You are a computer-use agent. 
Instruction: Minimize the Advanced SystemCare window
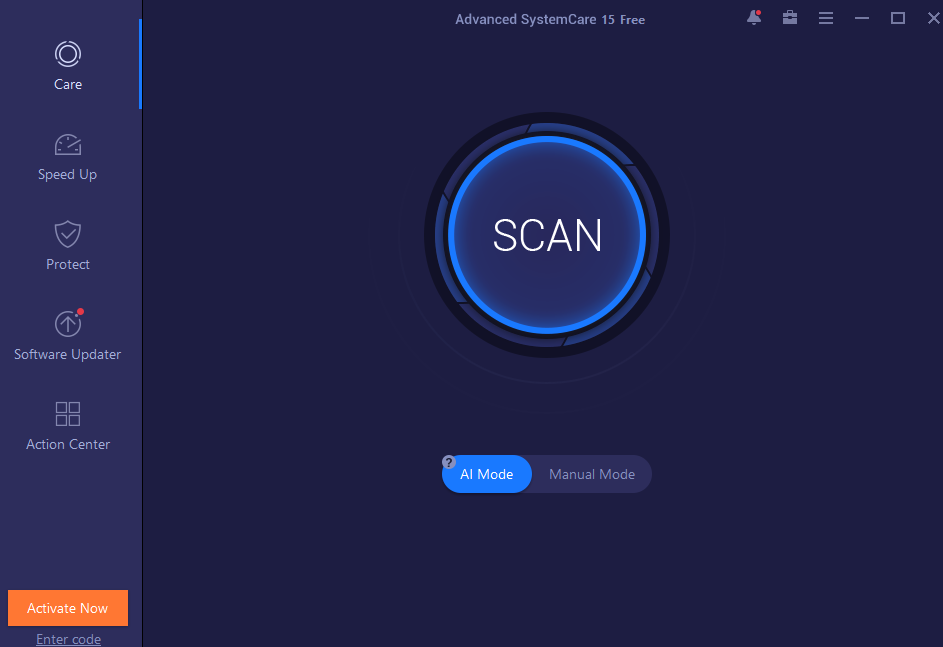[862, 18]
